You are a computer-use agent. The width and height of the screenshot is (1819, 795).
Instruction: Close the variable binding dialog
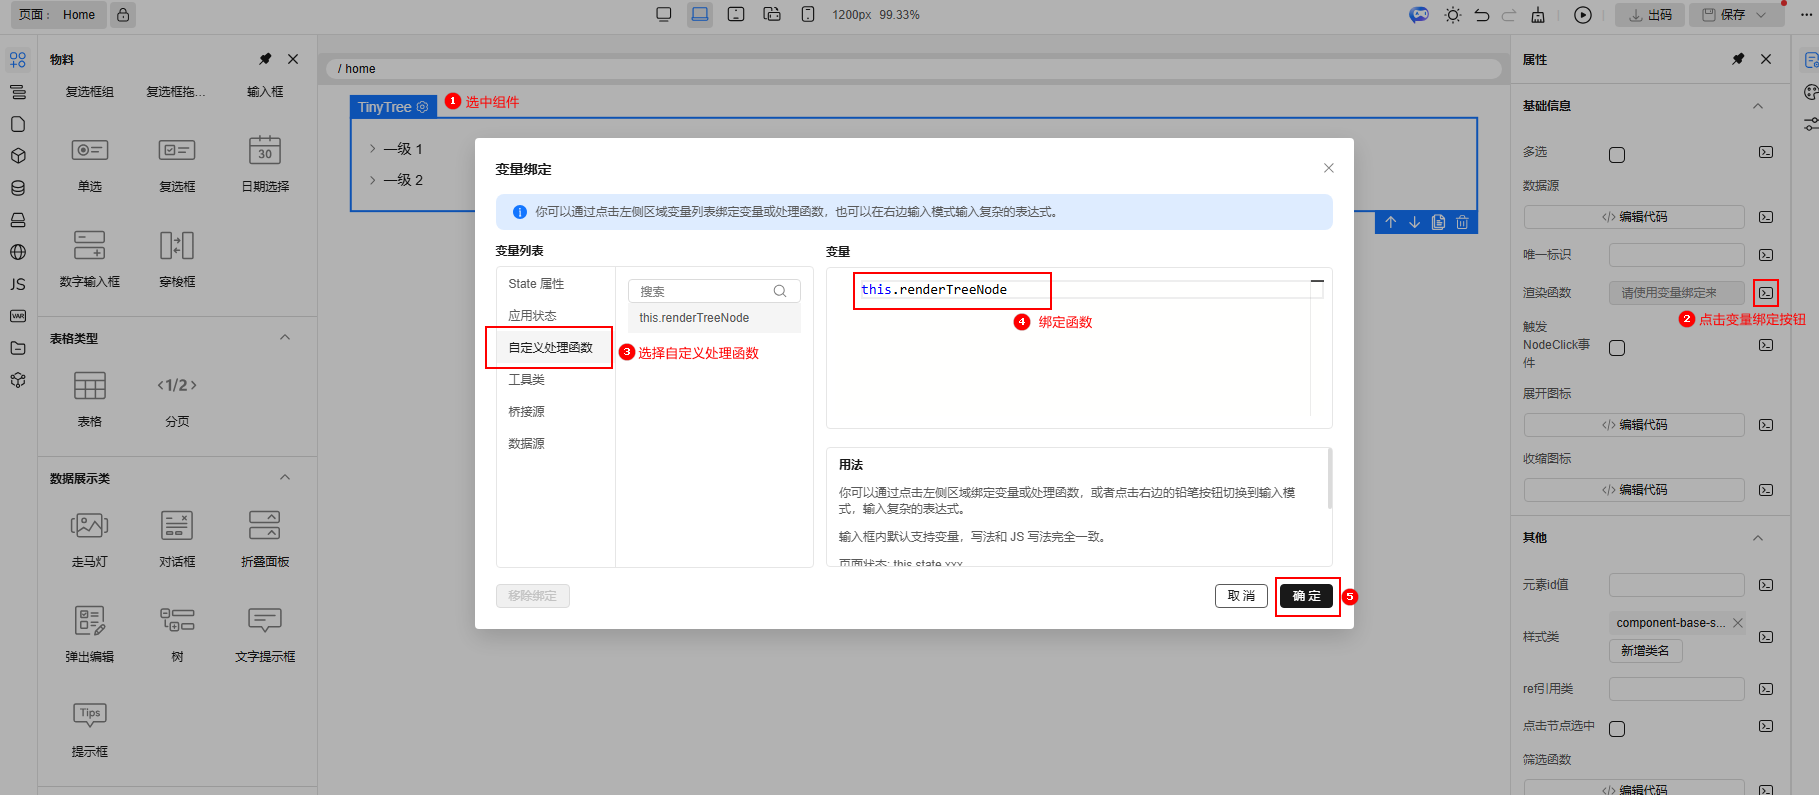pos(1329,168)
